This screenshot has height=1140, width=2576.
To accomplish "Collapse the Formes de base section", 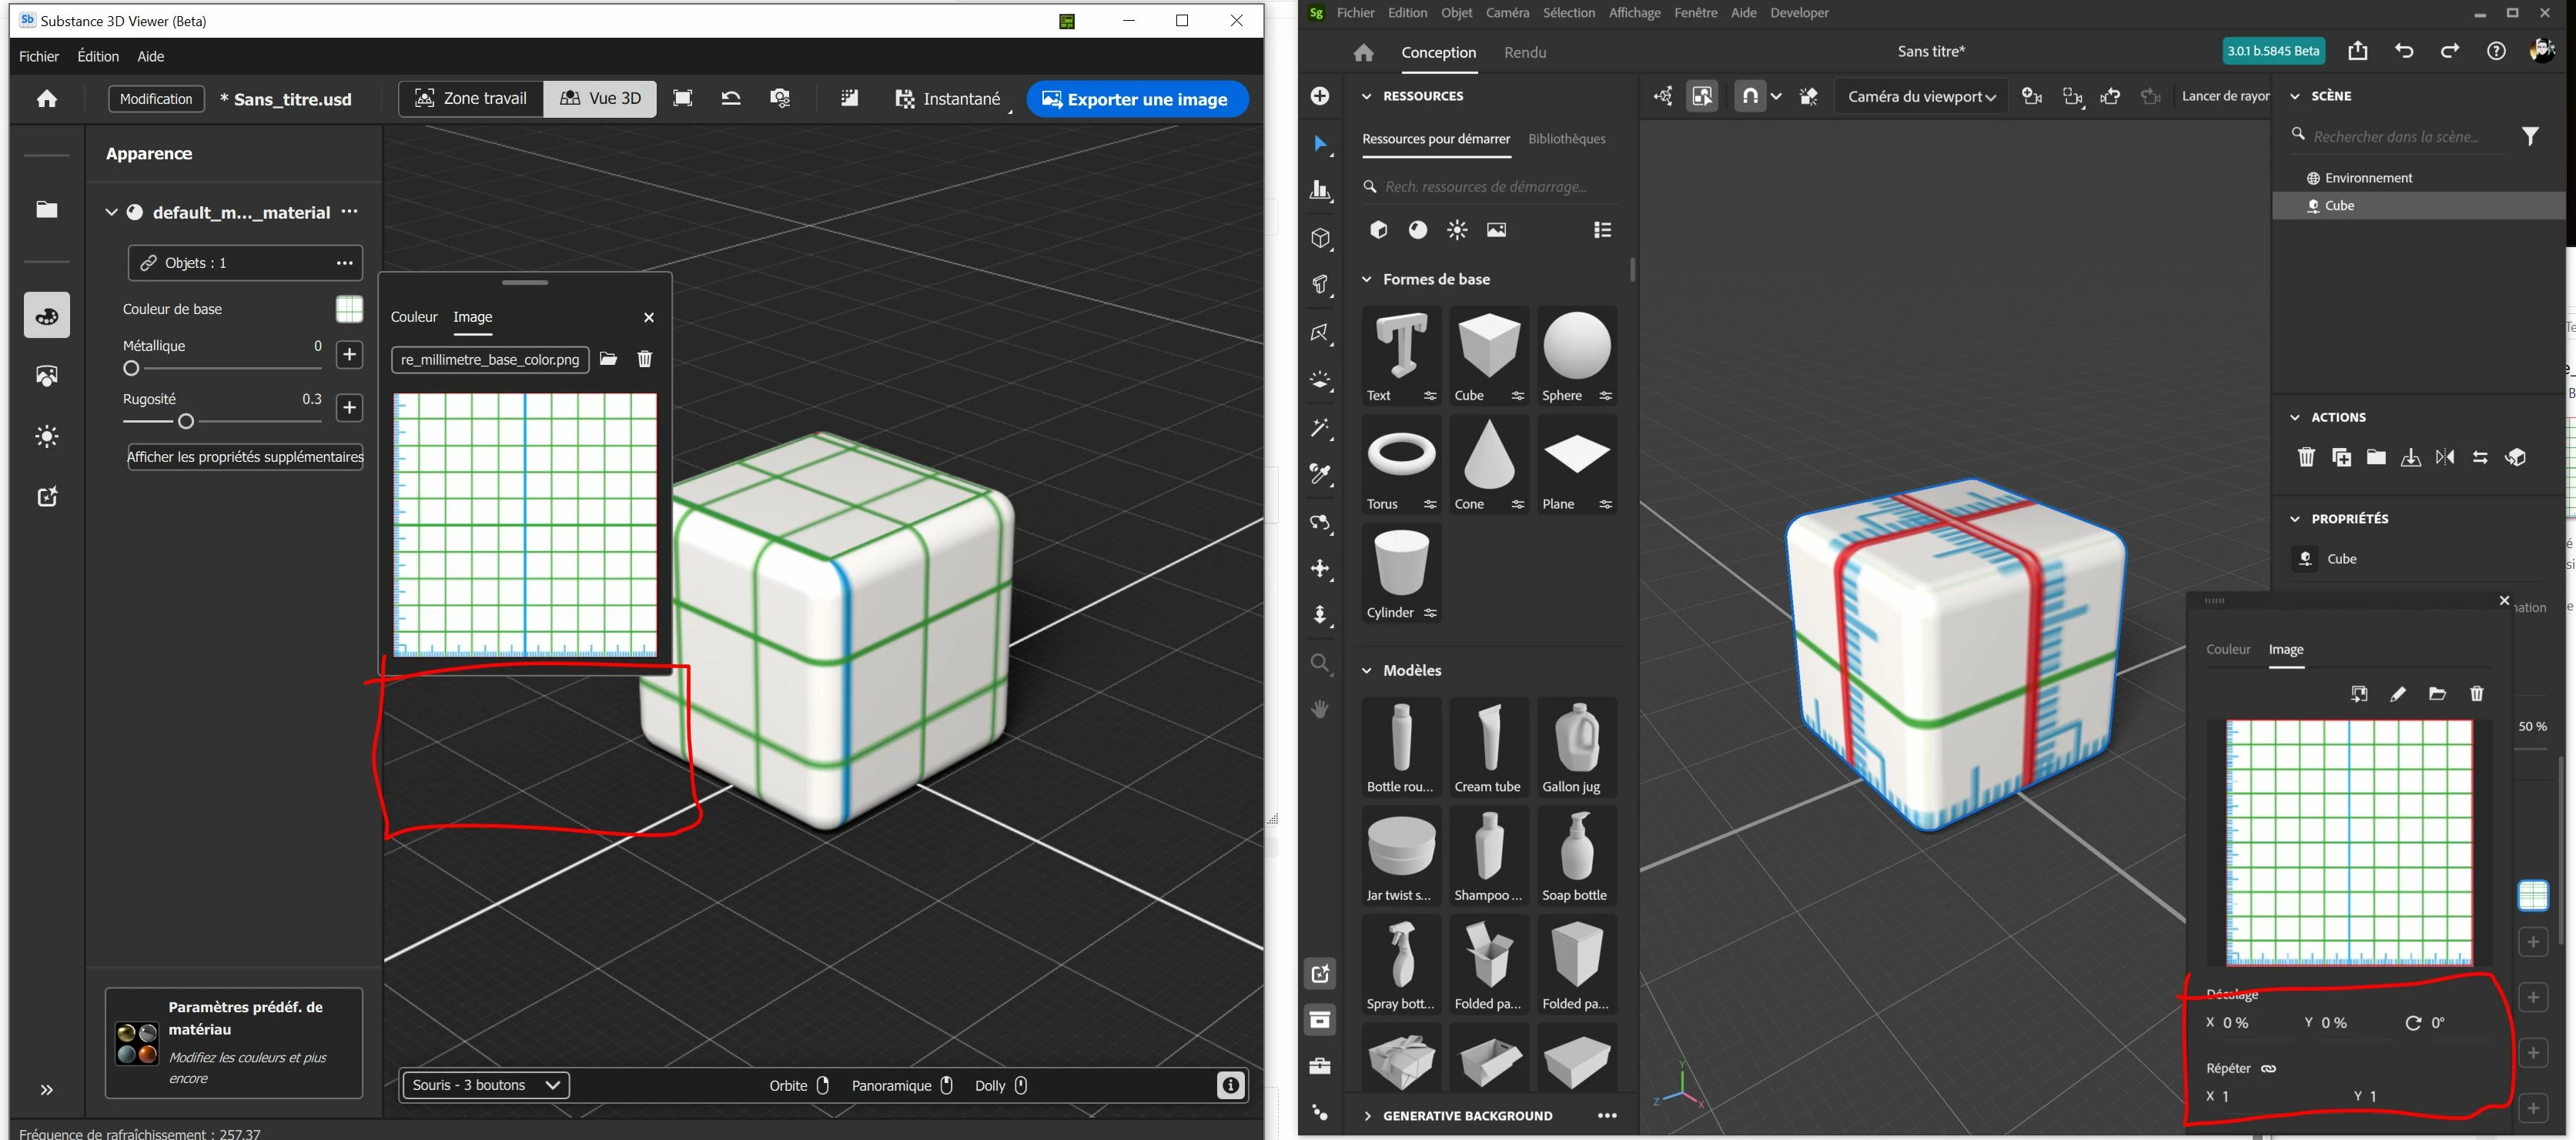I will pos(1367,279).
